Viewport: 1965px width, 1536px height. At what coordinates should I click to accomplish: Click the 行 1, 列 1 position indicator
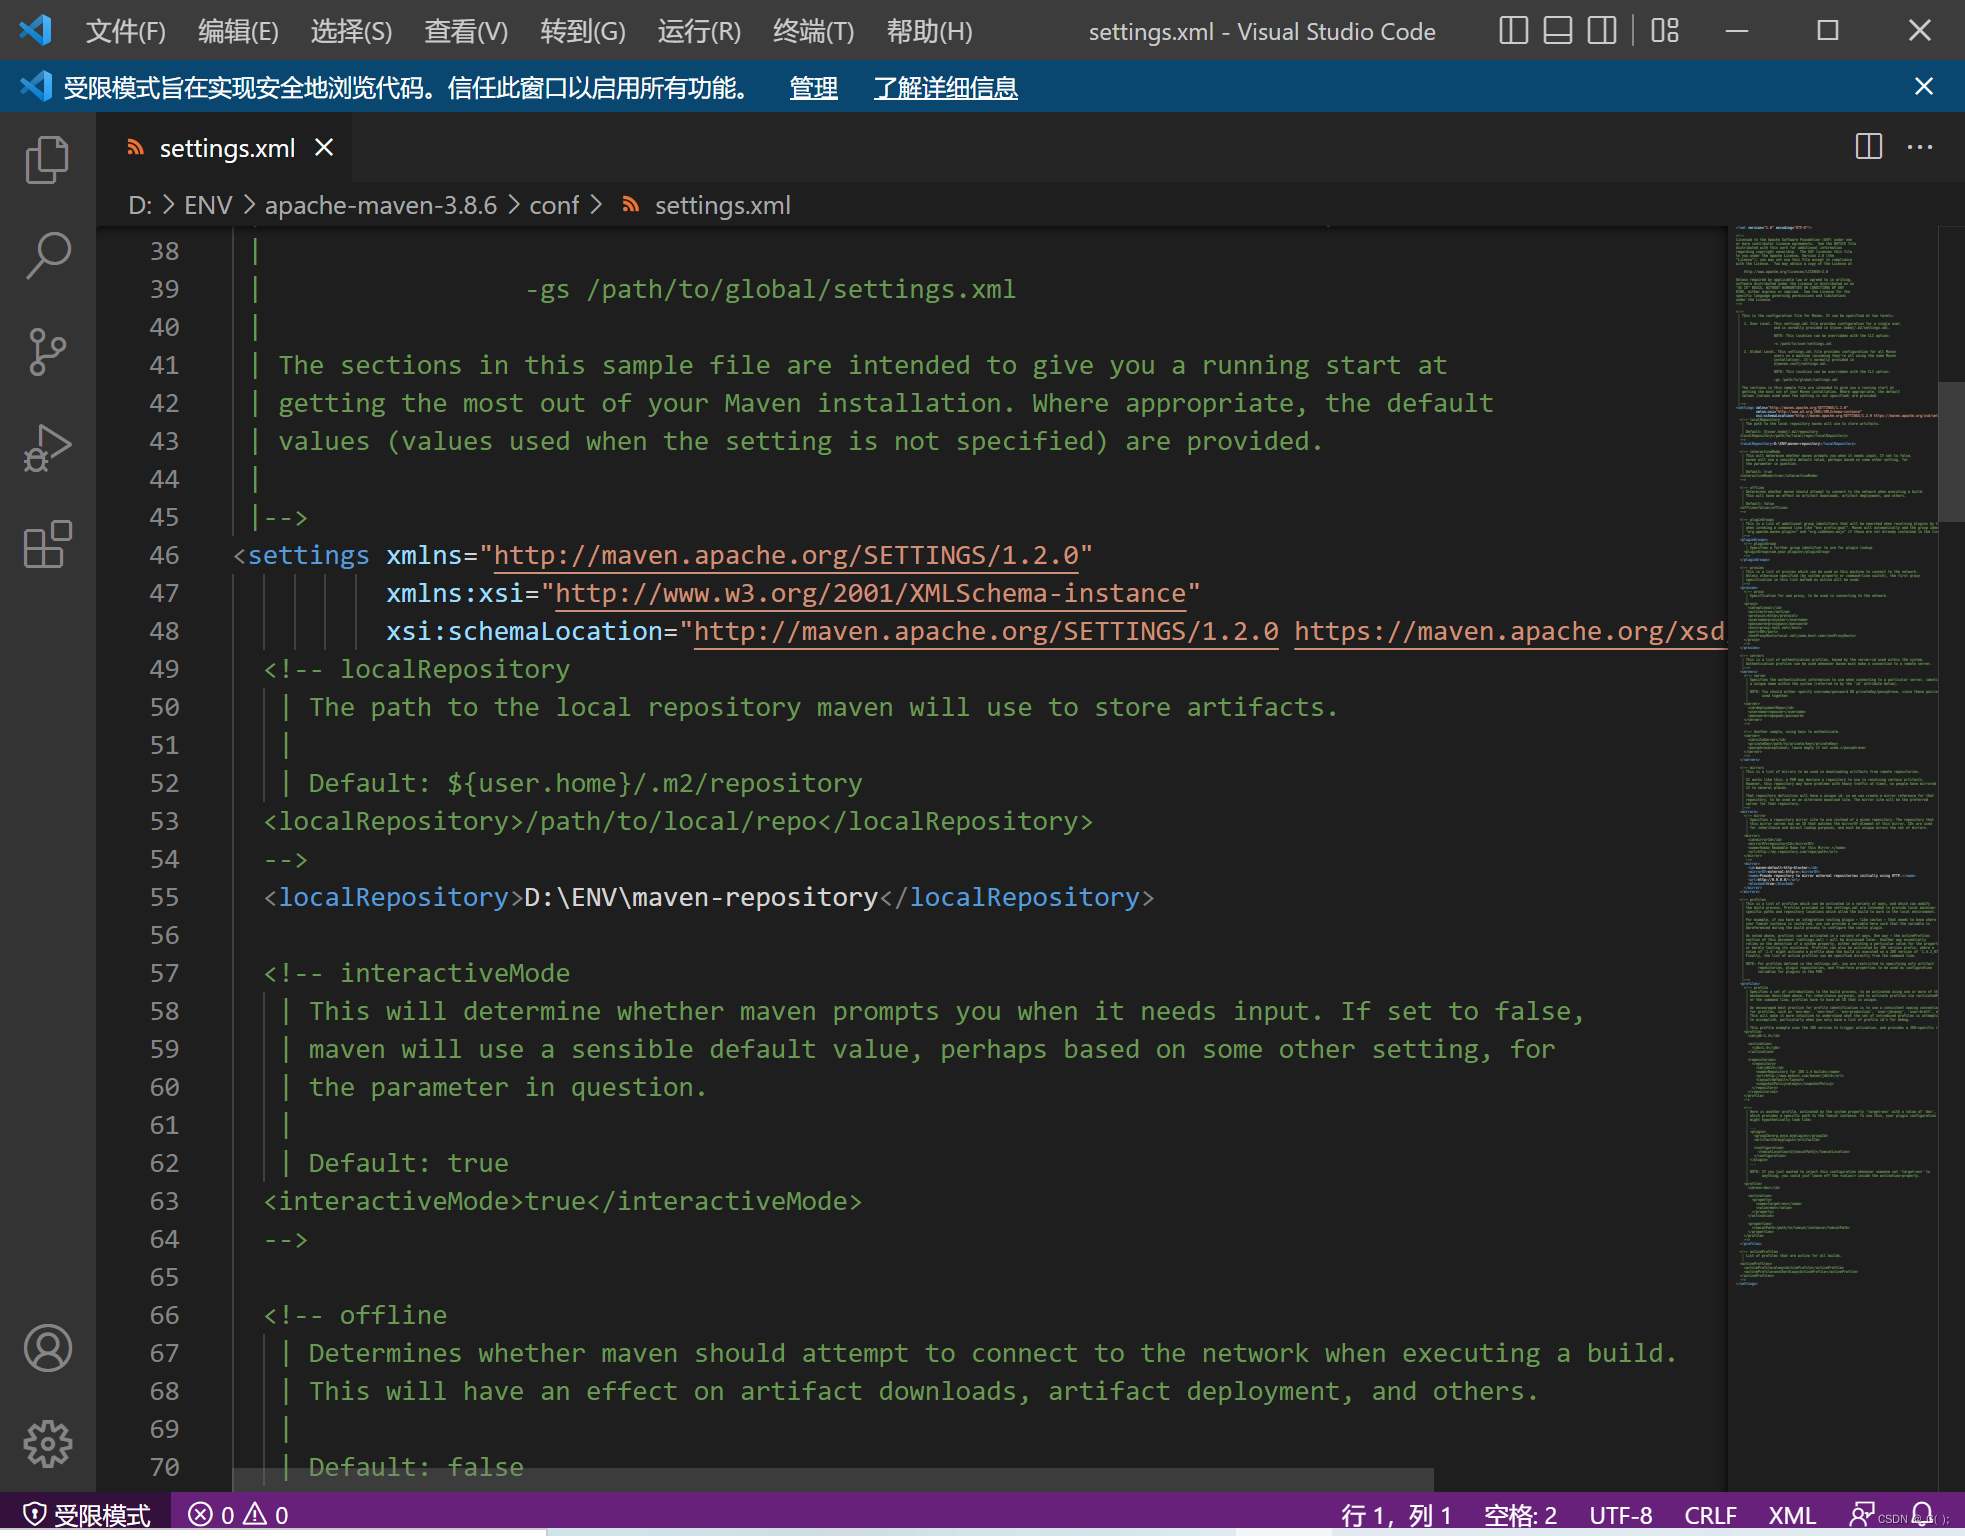(x=1396, y=1515)
